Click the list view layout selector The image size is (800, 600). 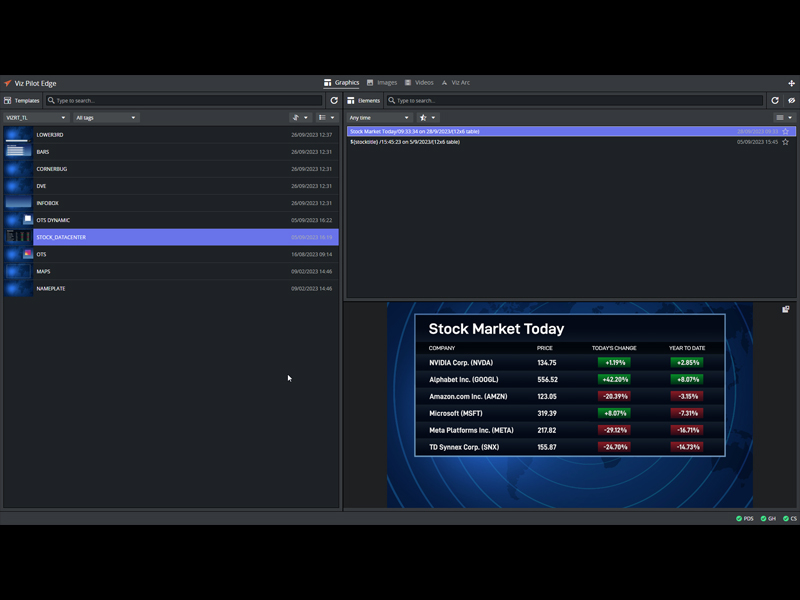[320, 117]
